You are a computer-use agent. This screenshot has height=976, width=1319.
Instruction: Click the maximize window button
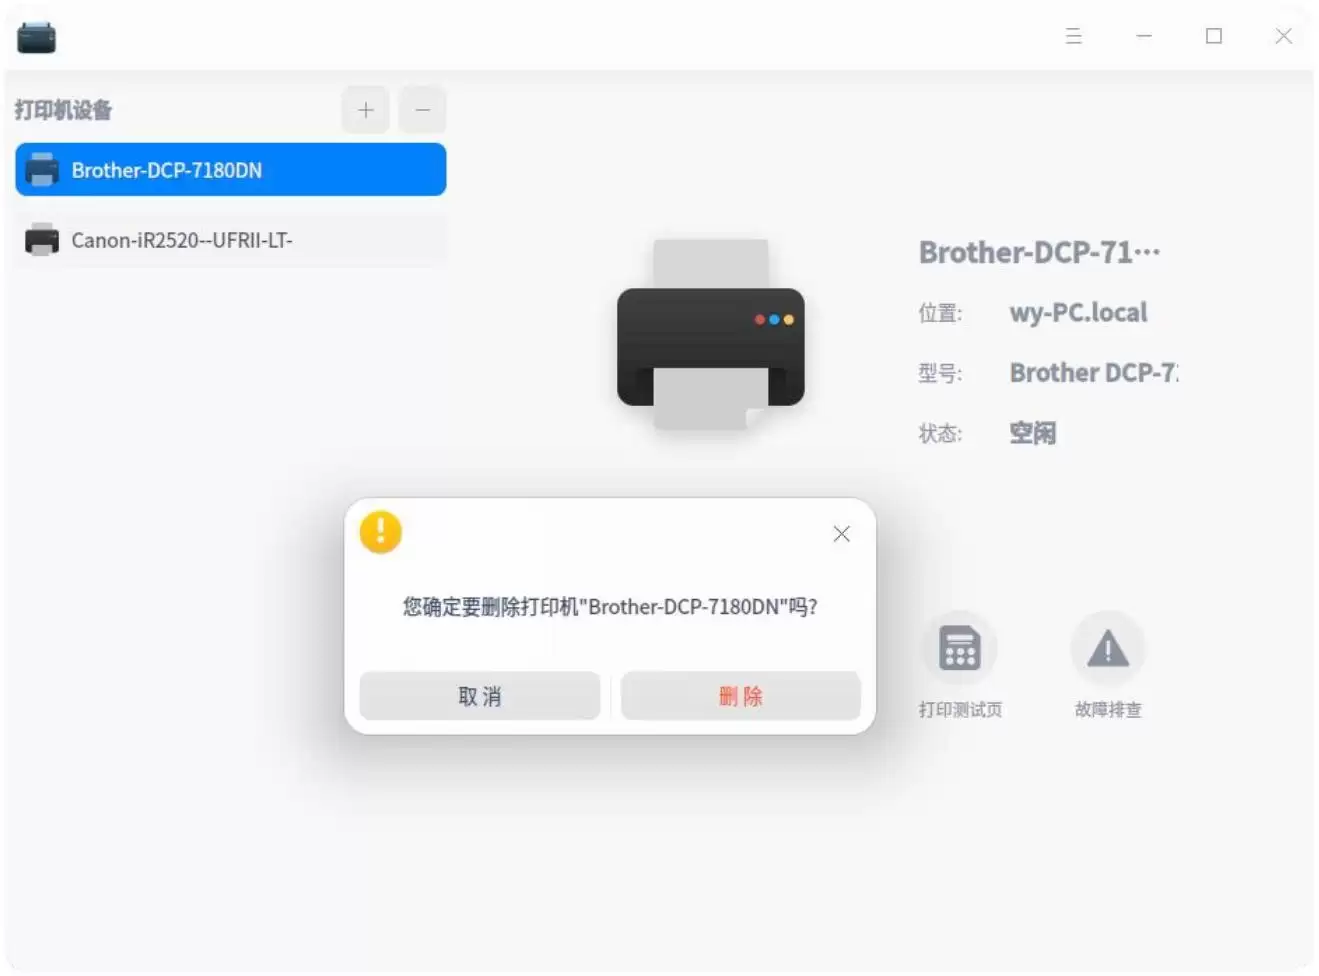1213,36
